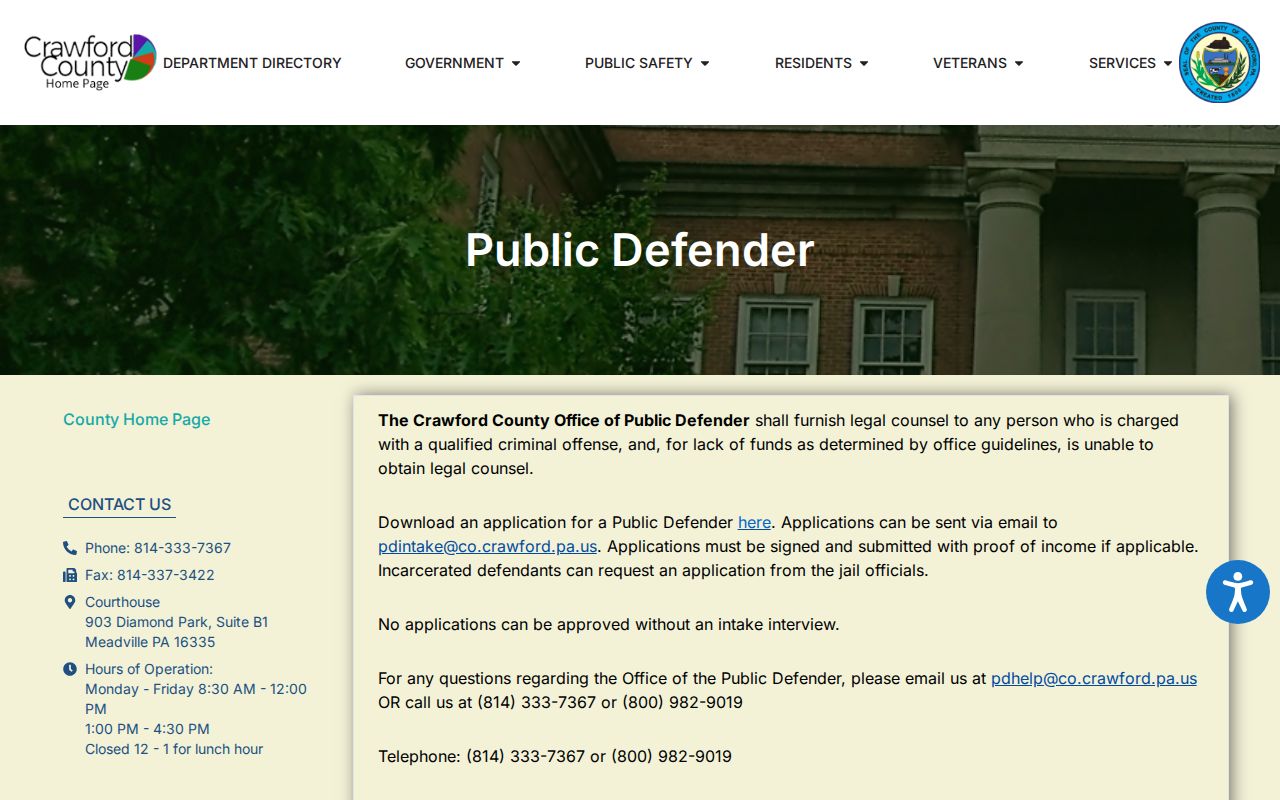Click the 'Telephone: (814) 333-7367' line
This screenshot has width=1280, height=800.
click(x=555, y=756)
